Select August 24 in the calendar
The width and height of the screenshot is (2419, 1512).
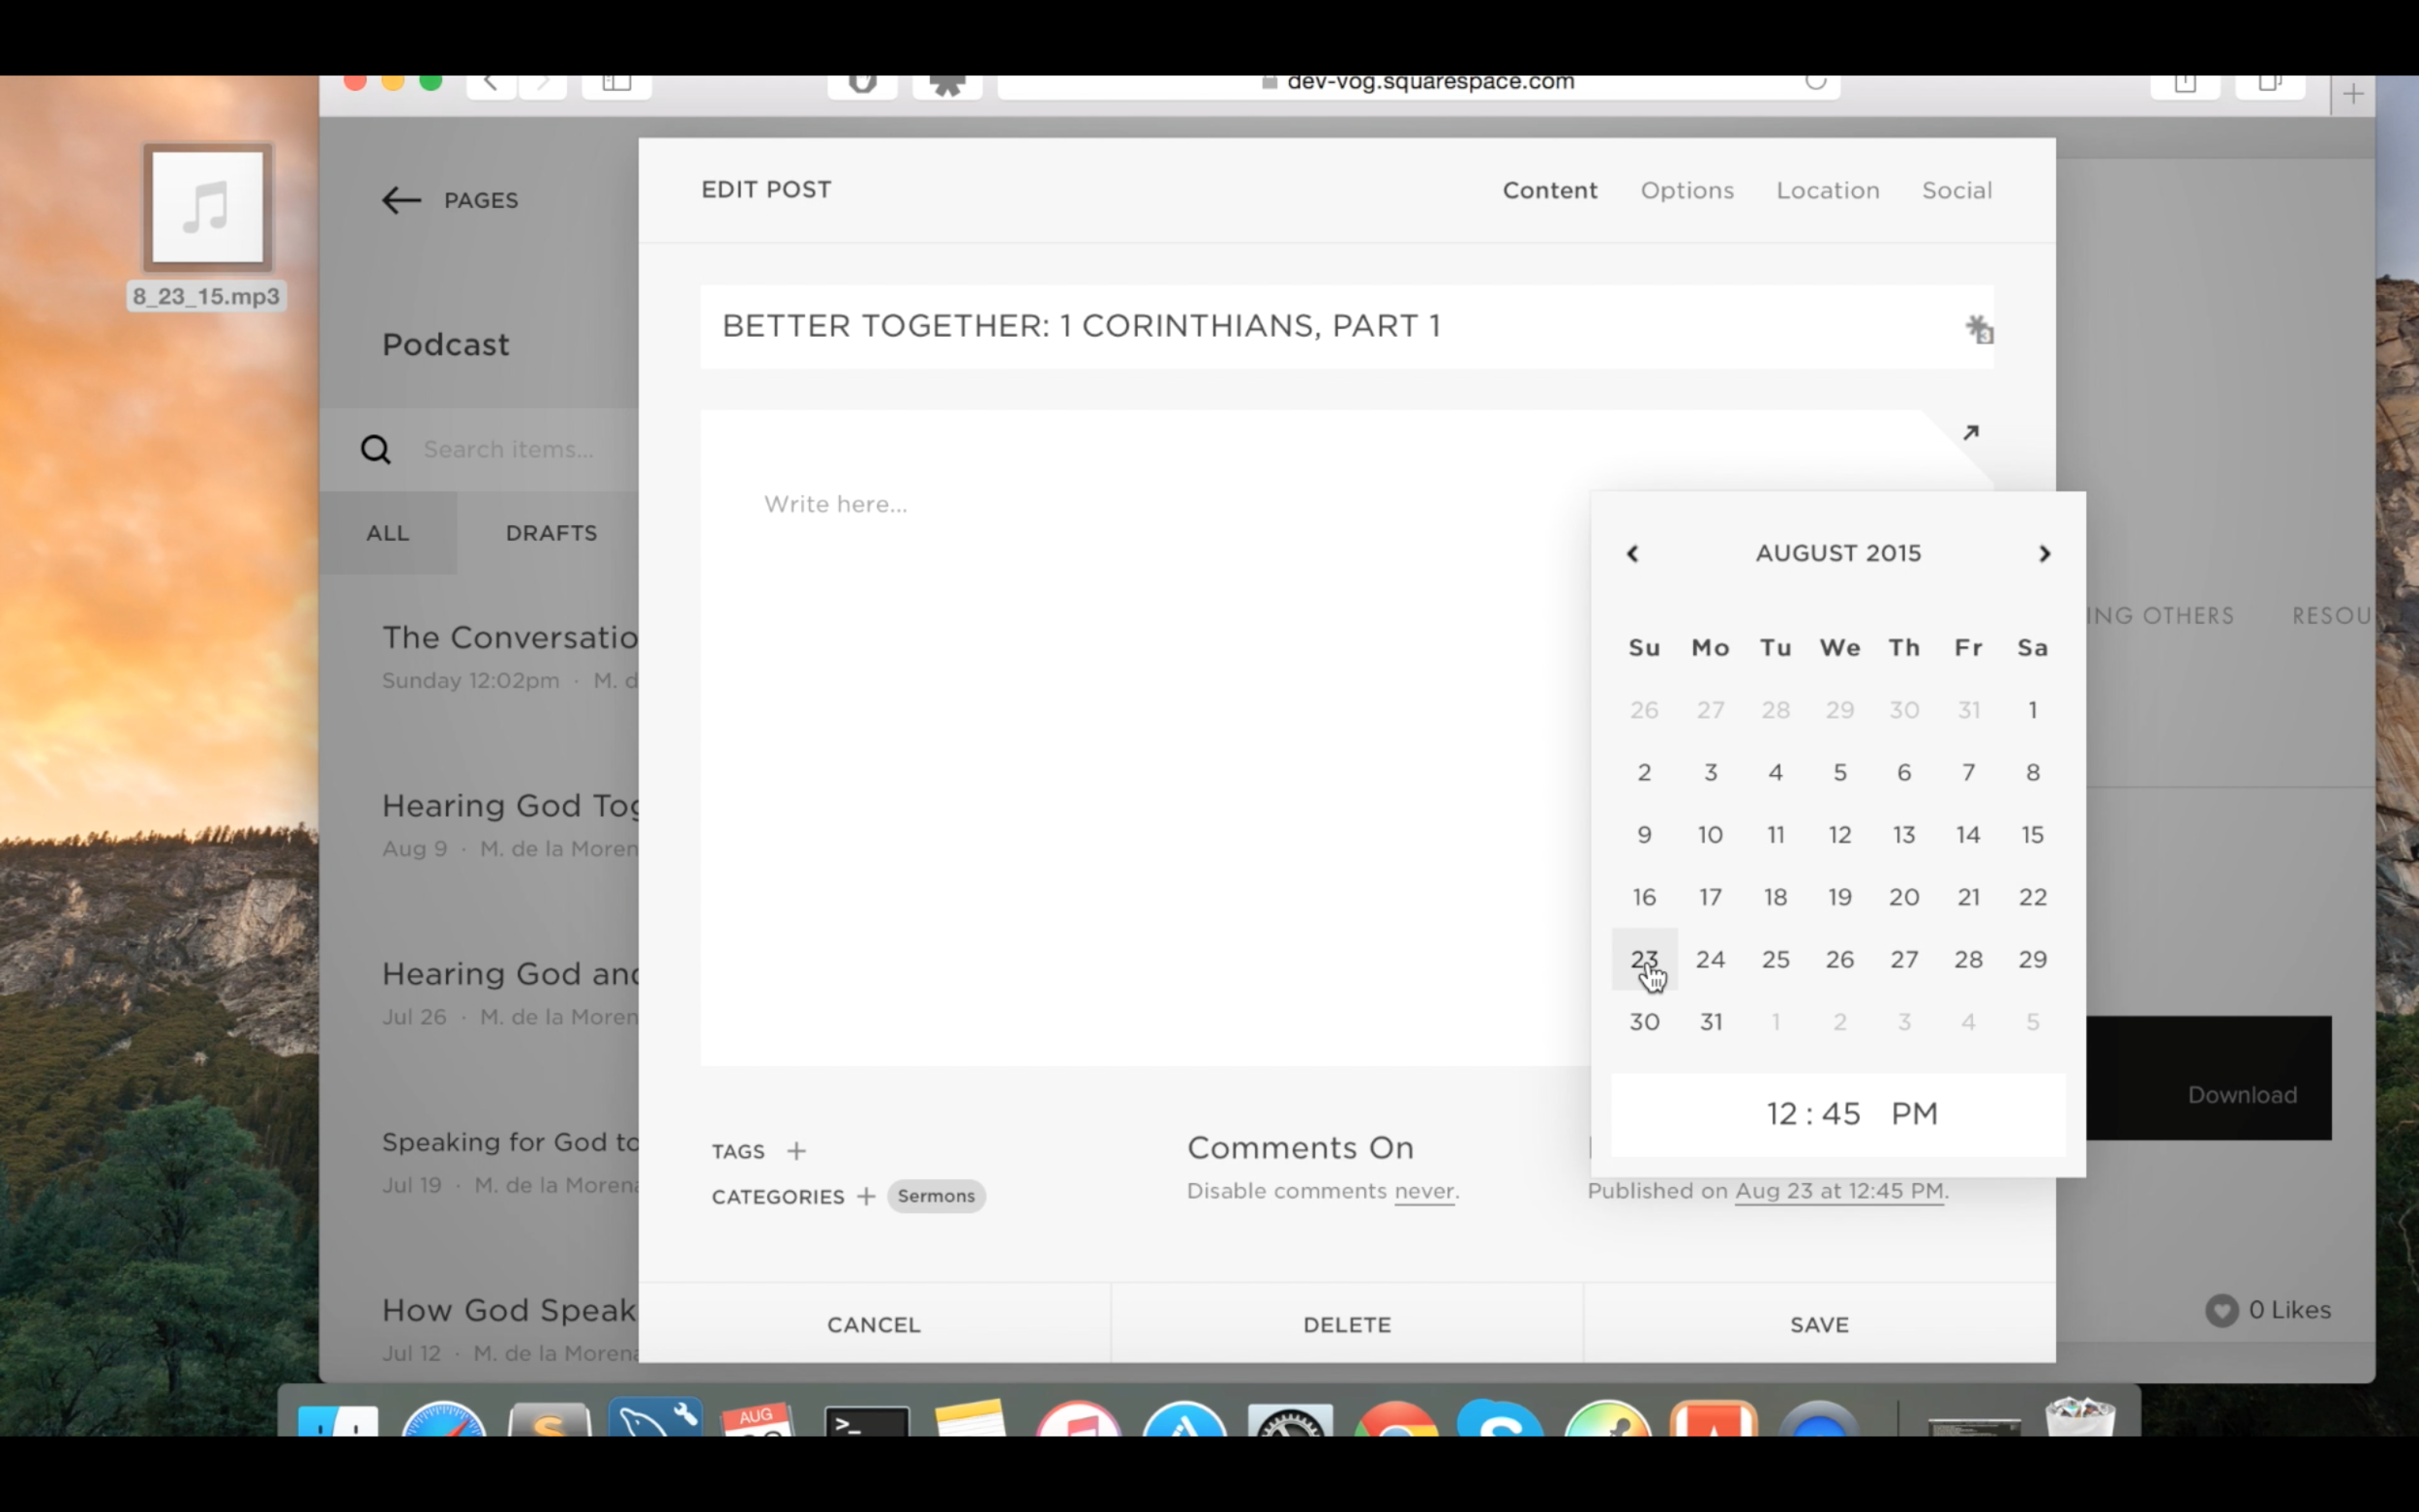[x=1710, y=959]
